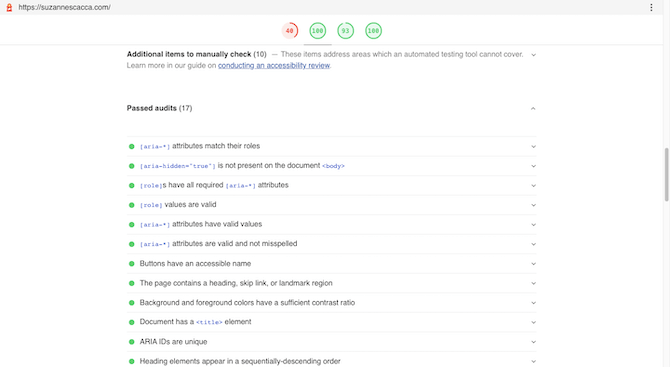
Task: Expand sufficient contrast ratio audit chevron
Action: click(x=533, y=303)
